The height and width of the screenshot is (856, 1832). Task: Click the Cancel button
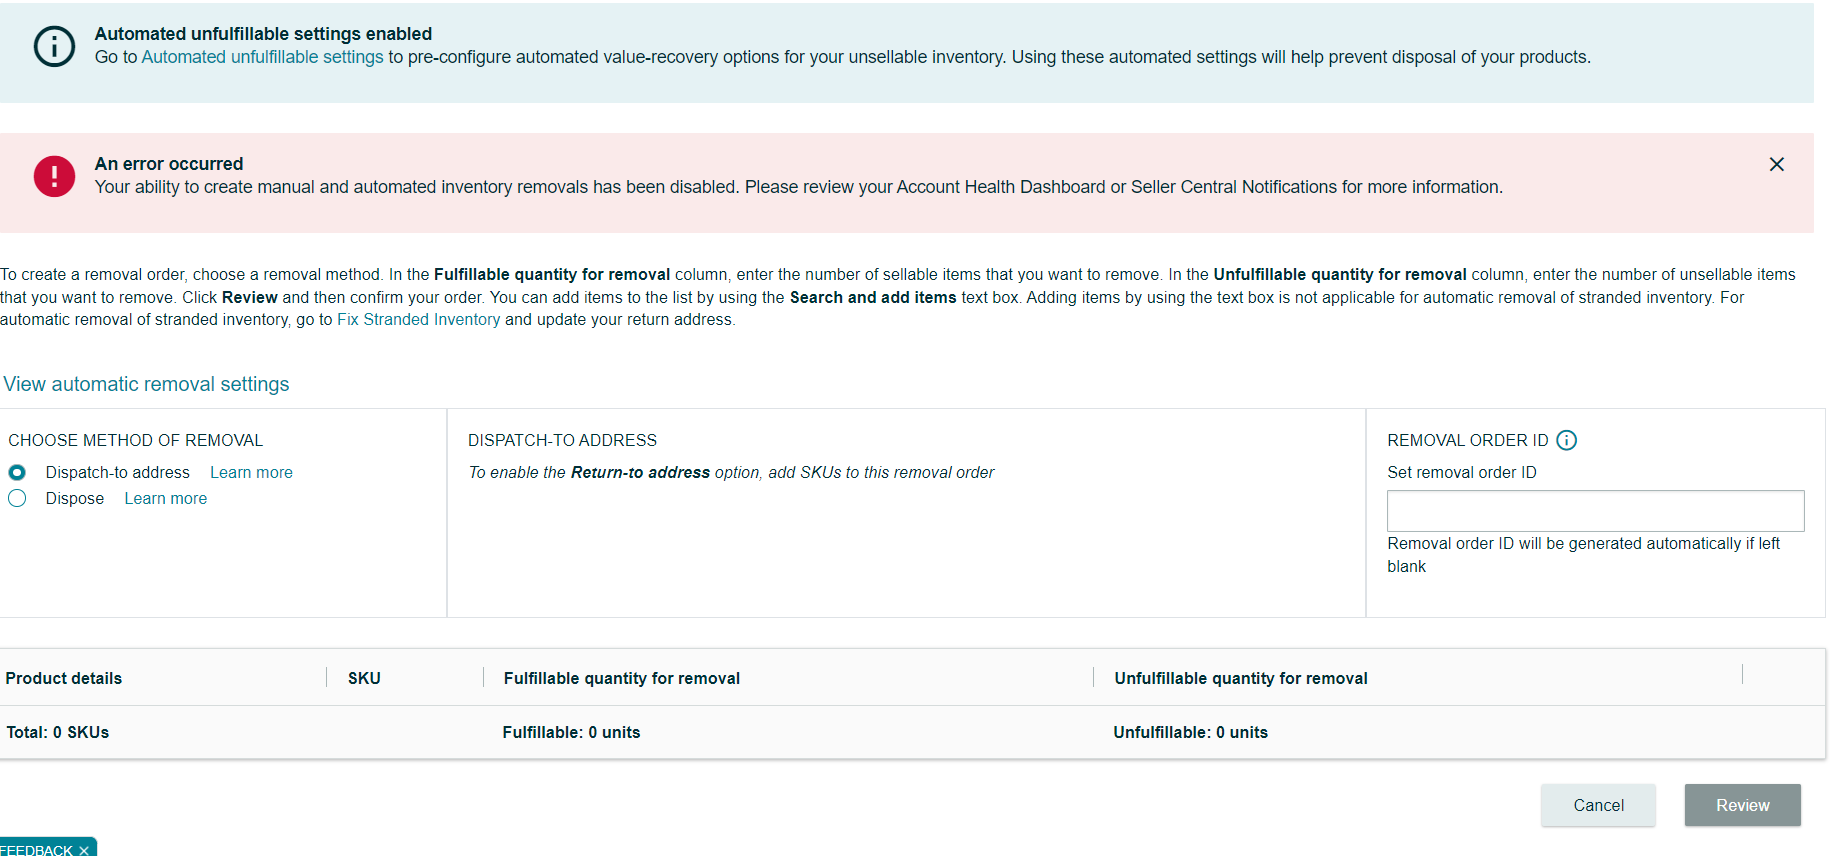tap(1598, 805)
